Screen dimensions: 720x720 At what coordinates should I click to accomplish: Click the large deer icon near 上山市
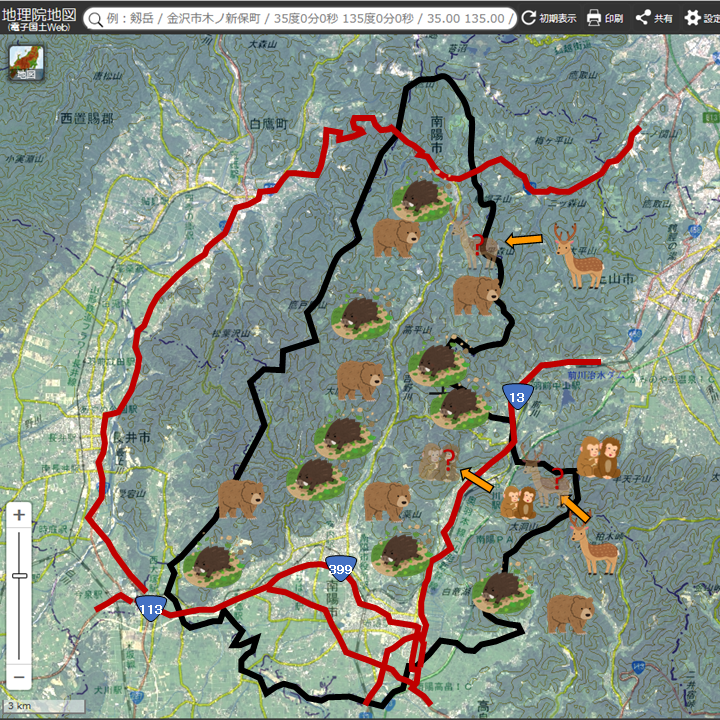coord(576,256)
